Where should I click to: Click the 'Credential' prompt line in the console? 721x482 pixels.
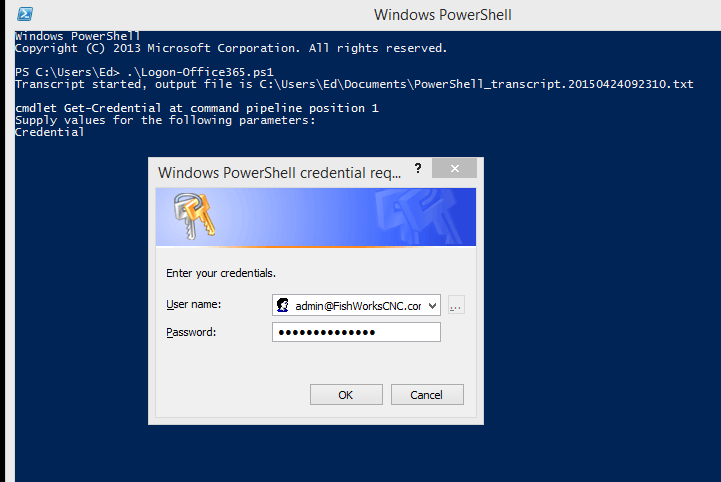click(50, 132)
